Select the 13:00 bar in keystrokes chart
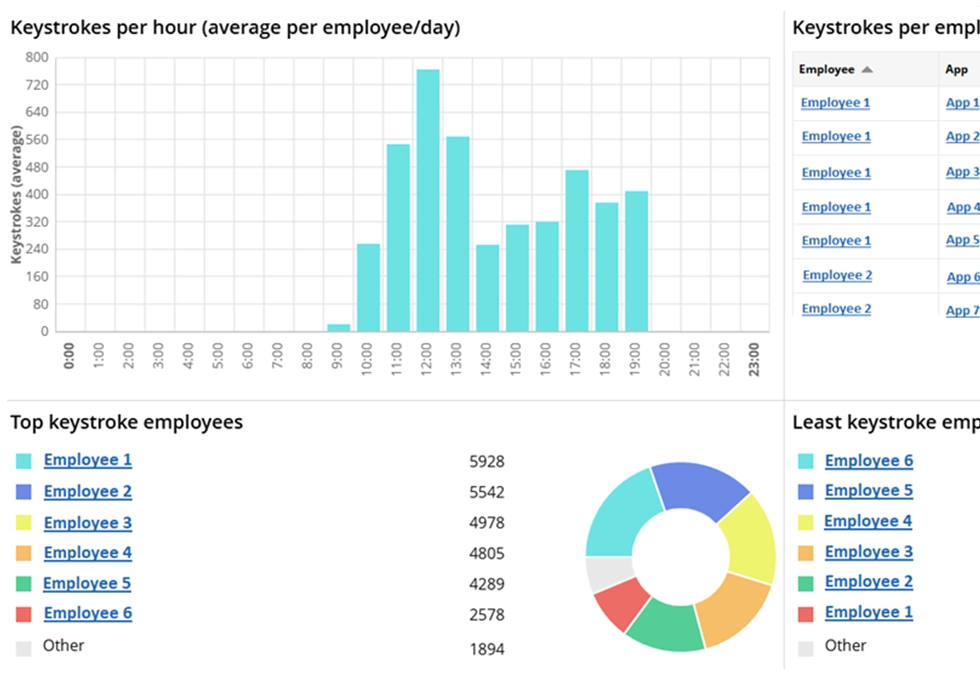Image resolution: width=980 pixels, height=680 pixels. tap(458, 234)
